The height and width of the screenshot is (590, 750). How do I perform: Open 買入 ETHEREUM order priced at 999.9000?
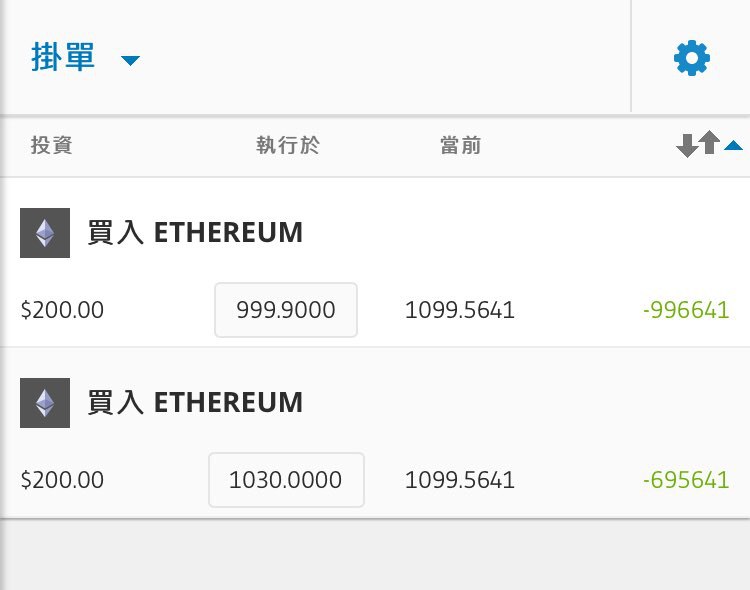point(196,233)
